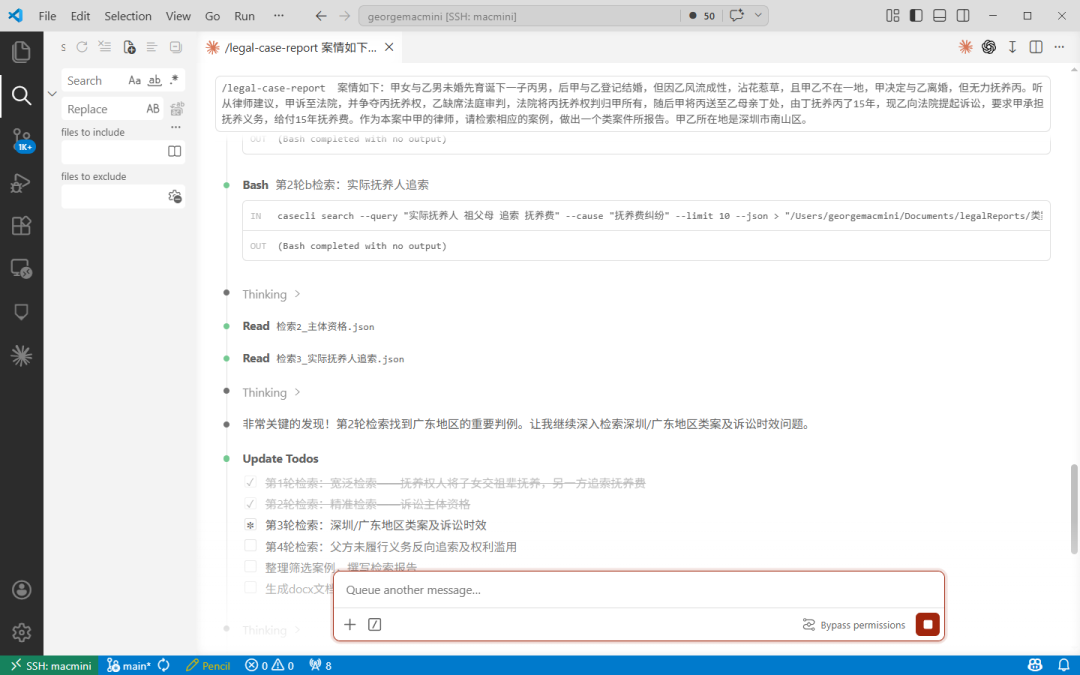Open the Edit menu

81,16
